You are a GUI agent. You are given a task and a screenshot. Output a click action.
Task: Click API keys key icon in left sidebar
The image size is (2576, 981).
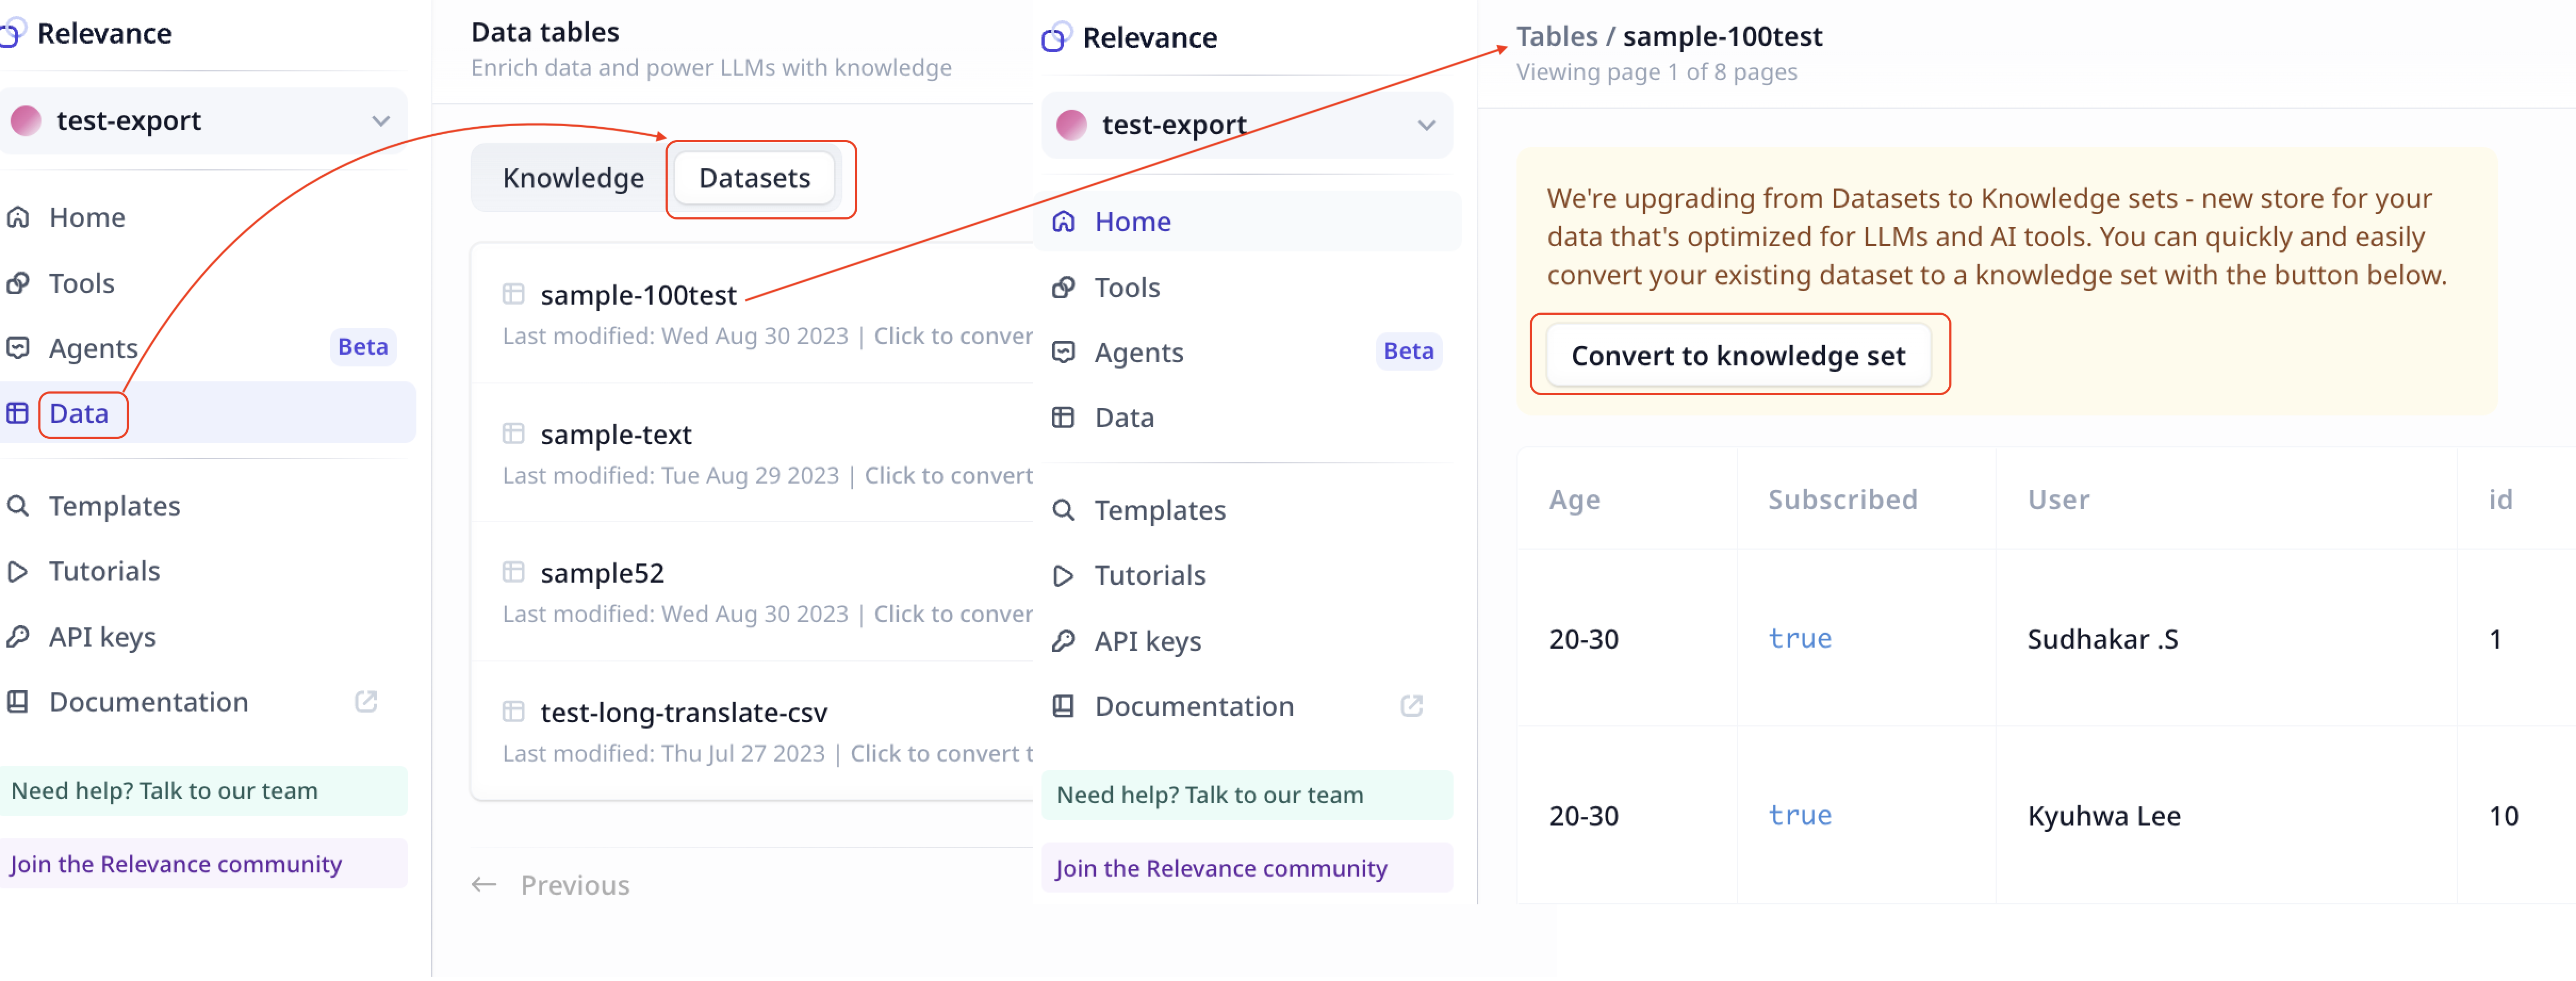click(x=18, y=637)
